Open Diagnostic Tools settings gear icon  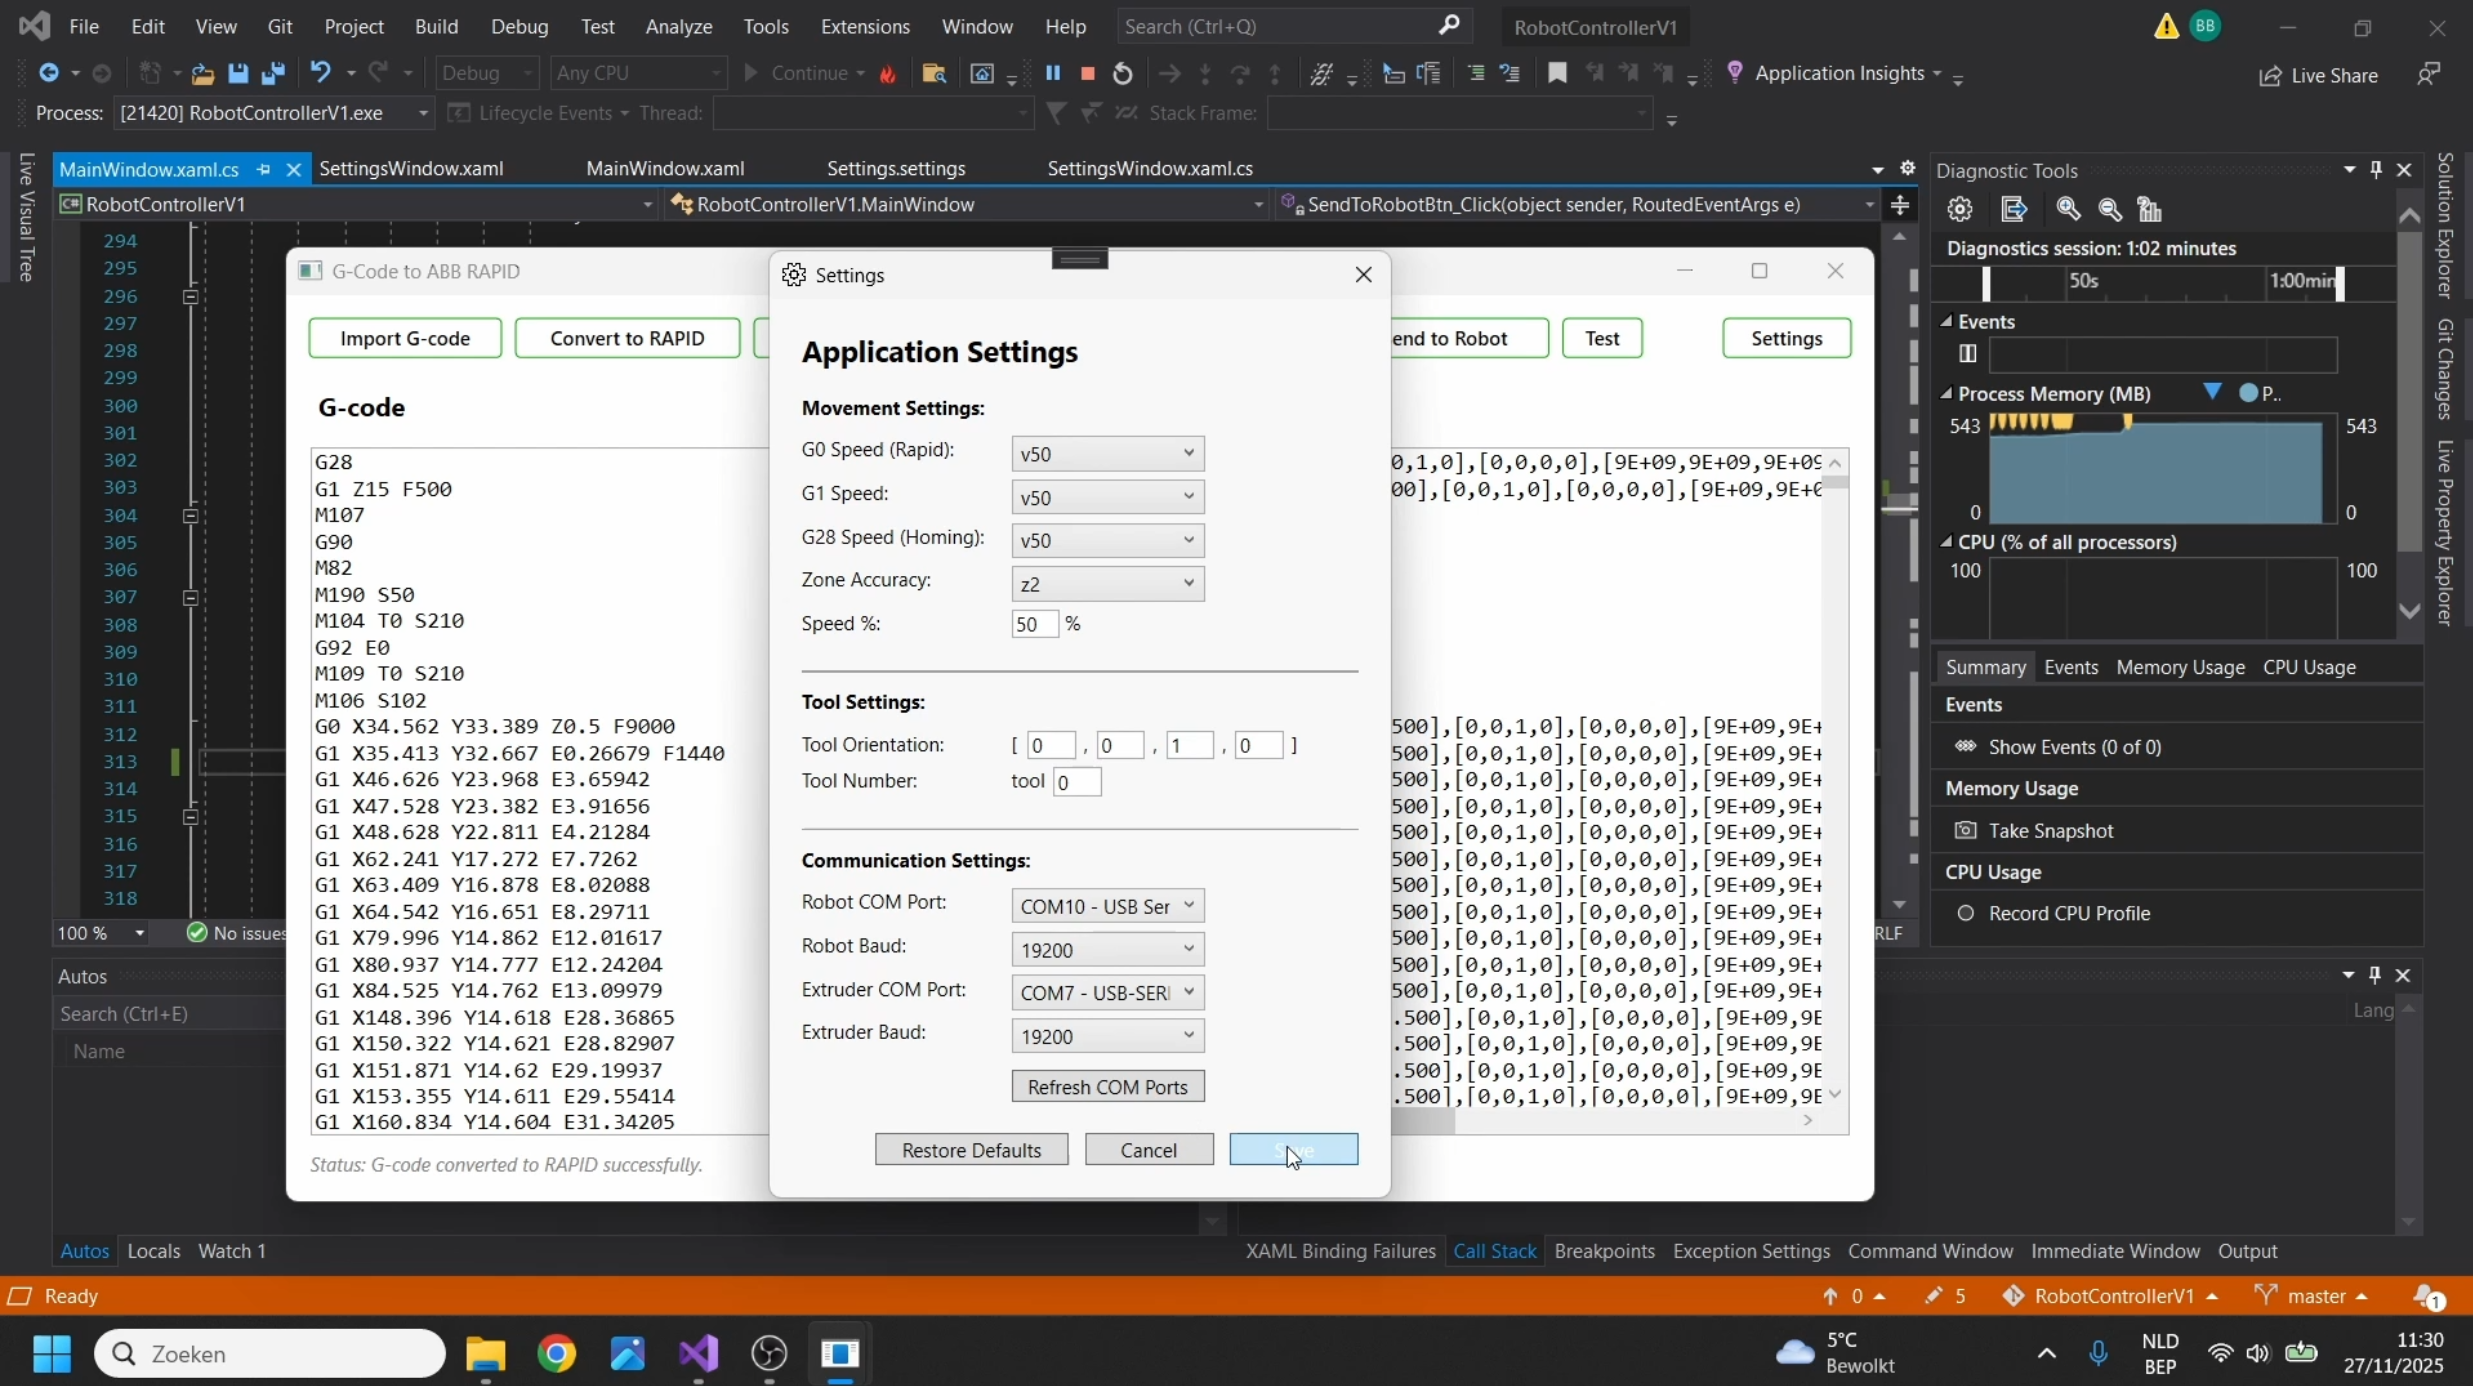click(1960, 209)
